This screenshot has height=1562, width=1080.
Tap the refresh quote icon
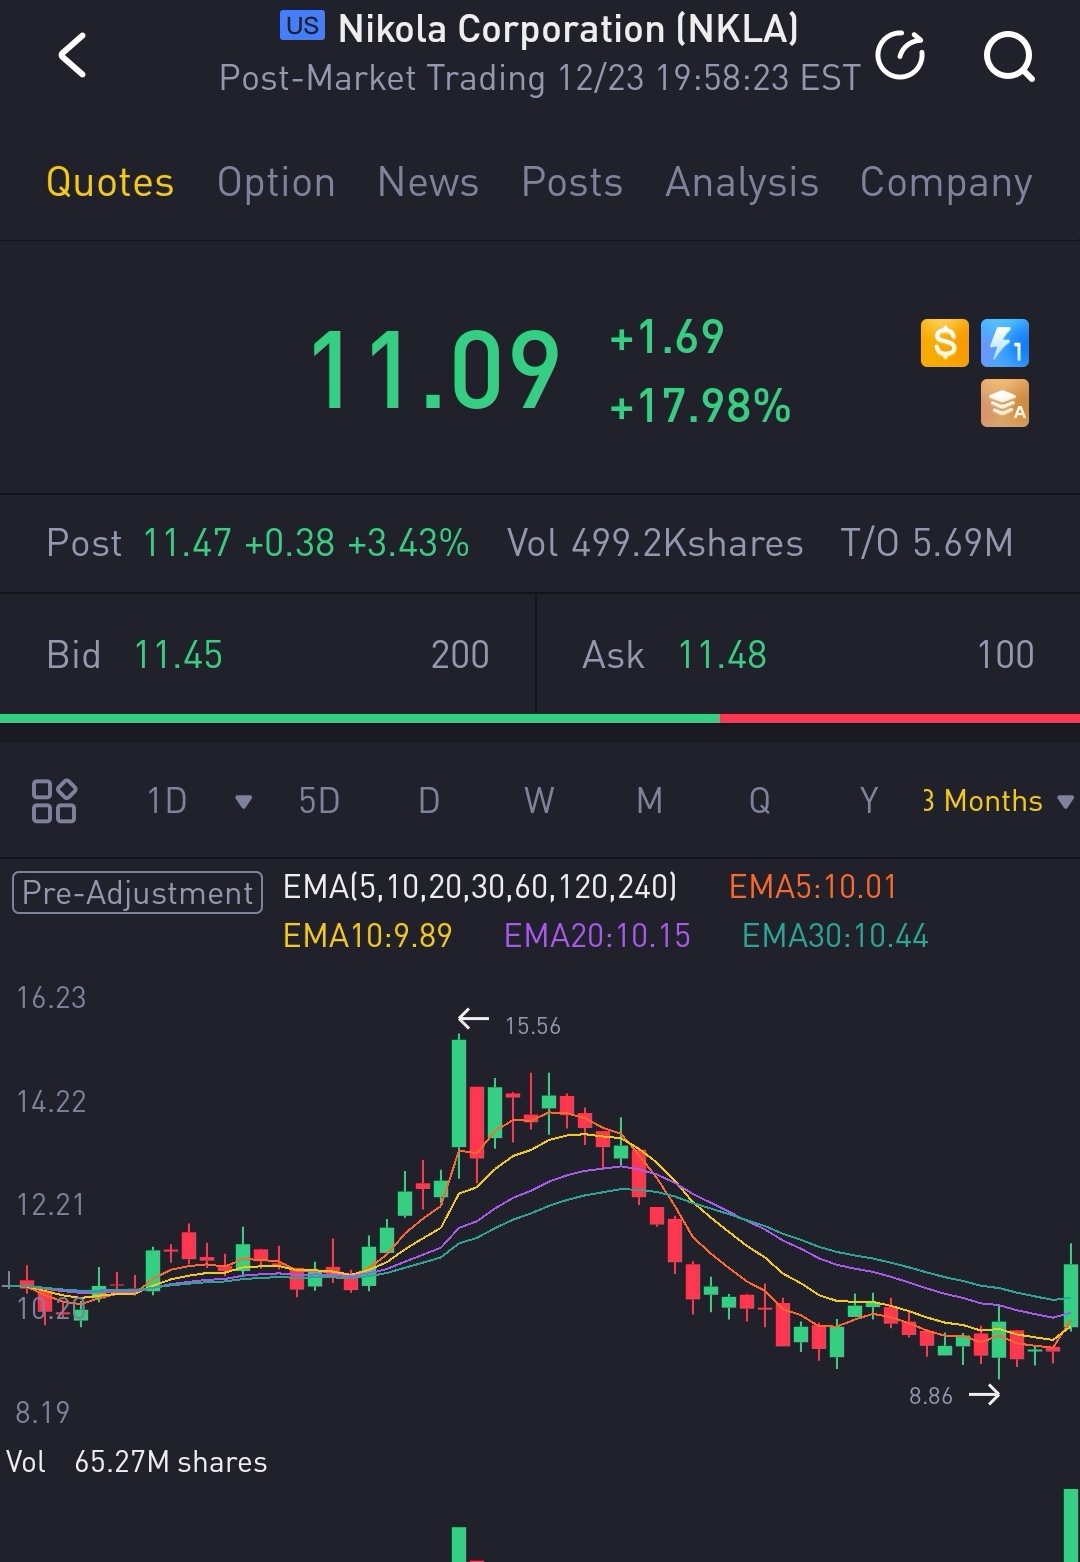[900, 55]
